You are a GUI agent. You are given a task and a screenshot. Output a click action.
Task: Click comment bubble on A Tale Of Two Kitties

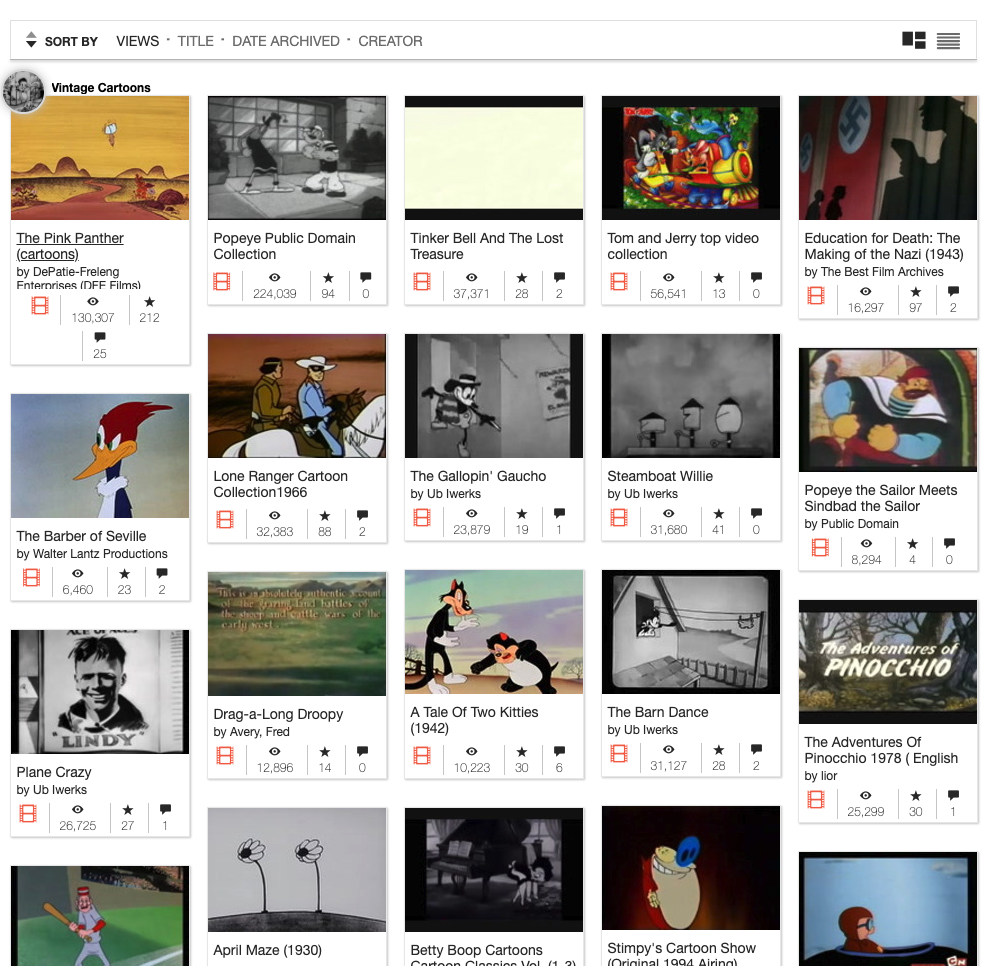coord(559,752)
